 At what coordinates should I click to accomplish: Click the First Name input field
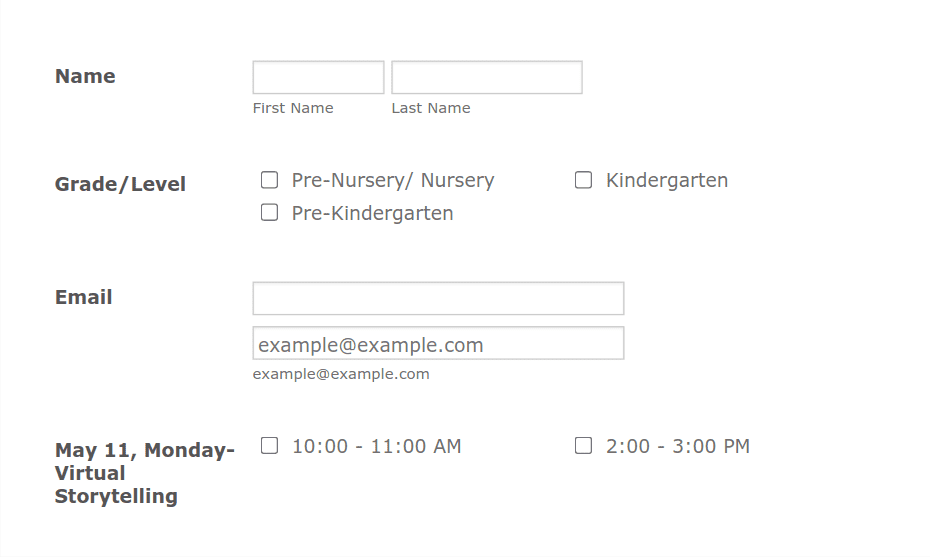click(318, 78)
